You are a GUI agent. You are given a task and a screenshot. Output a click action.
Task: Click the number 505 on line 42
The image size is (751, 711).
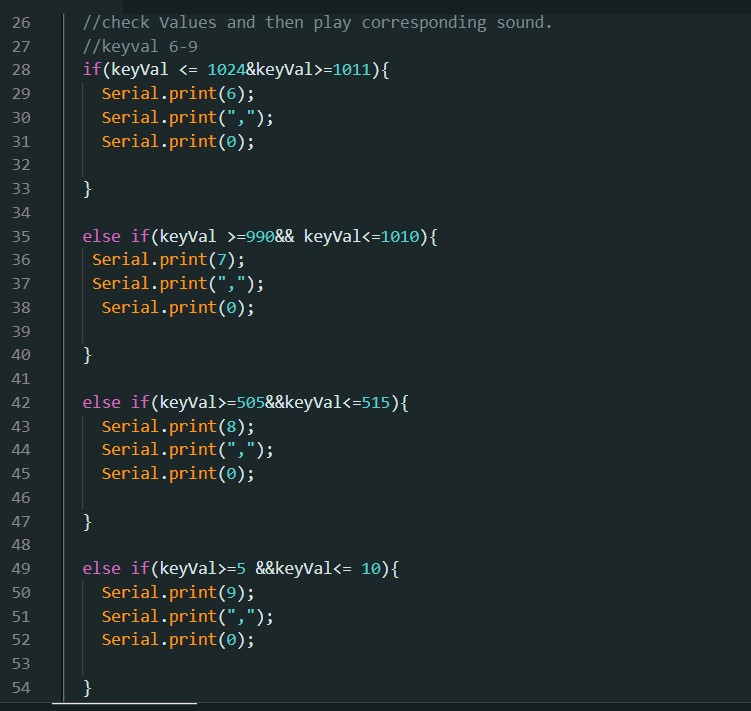(250, 402)
